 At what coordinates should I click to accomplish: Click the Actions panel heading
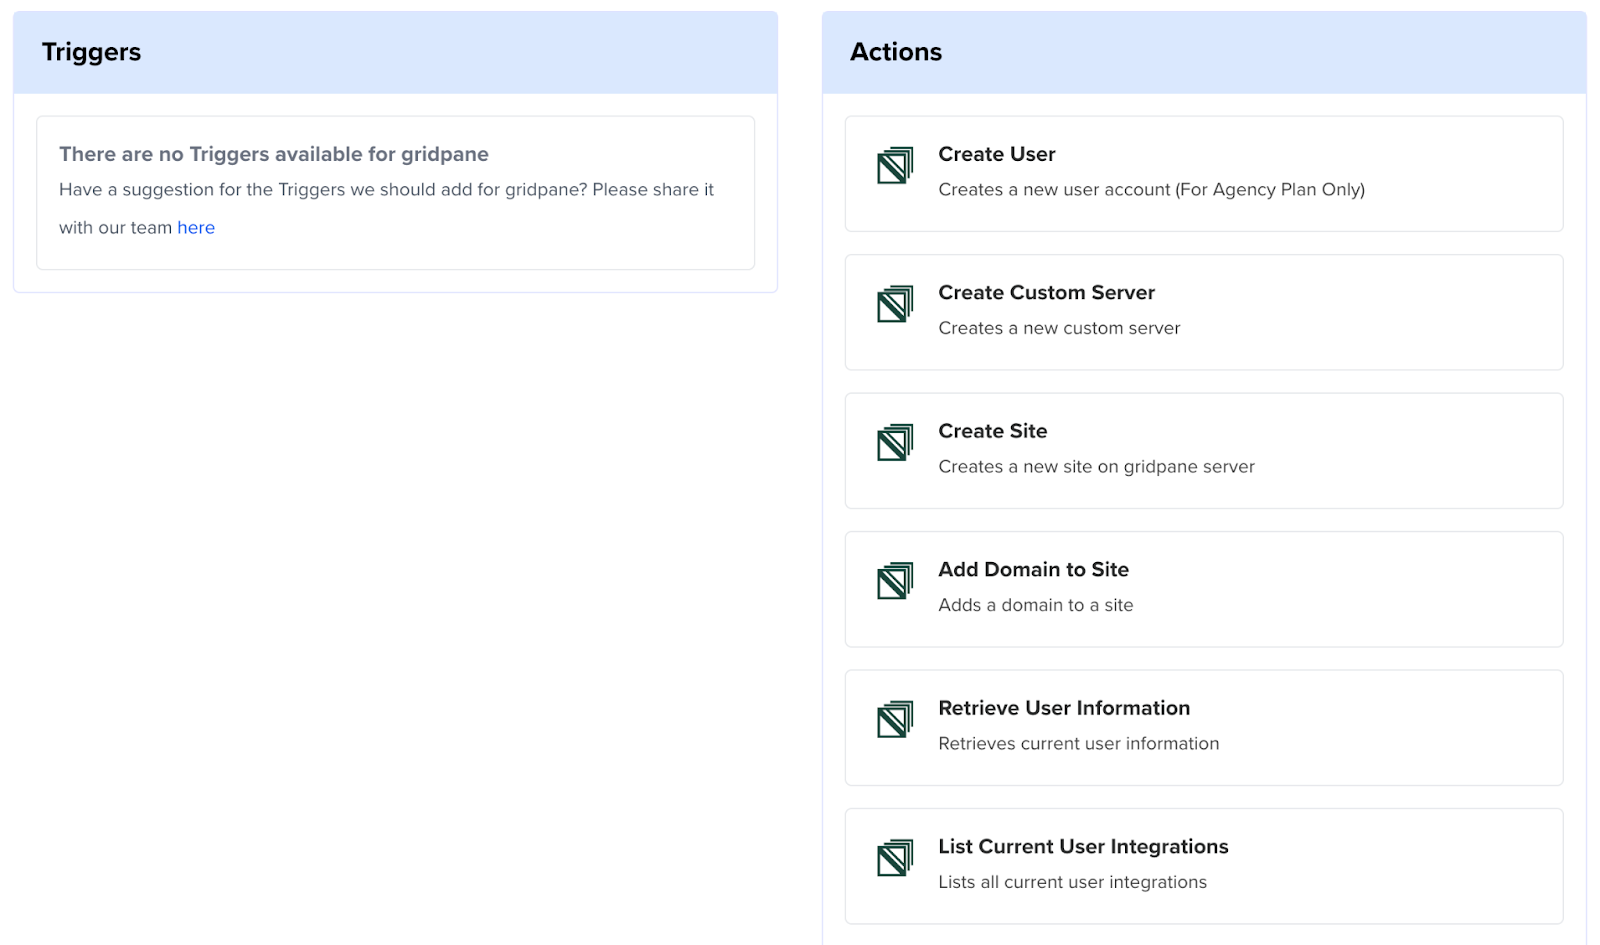pos(896,52)
